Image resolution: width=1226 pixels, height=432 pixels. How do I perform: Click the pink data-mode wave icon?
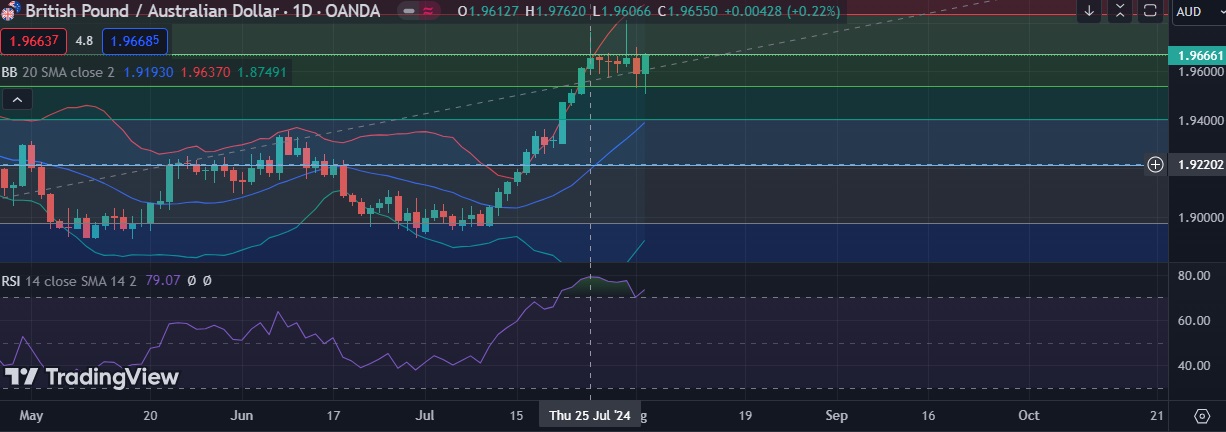click(x=429, y=11)
